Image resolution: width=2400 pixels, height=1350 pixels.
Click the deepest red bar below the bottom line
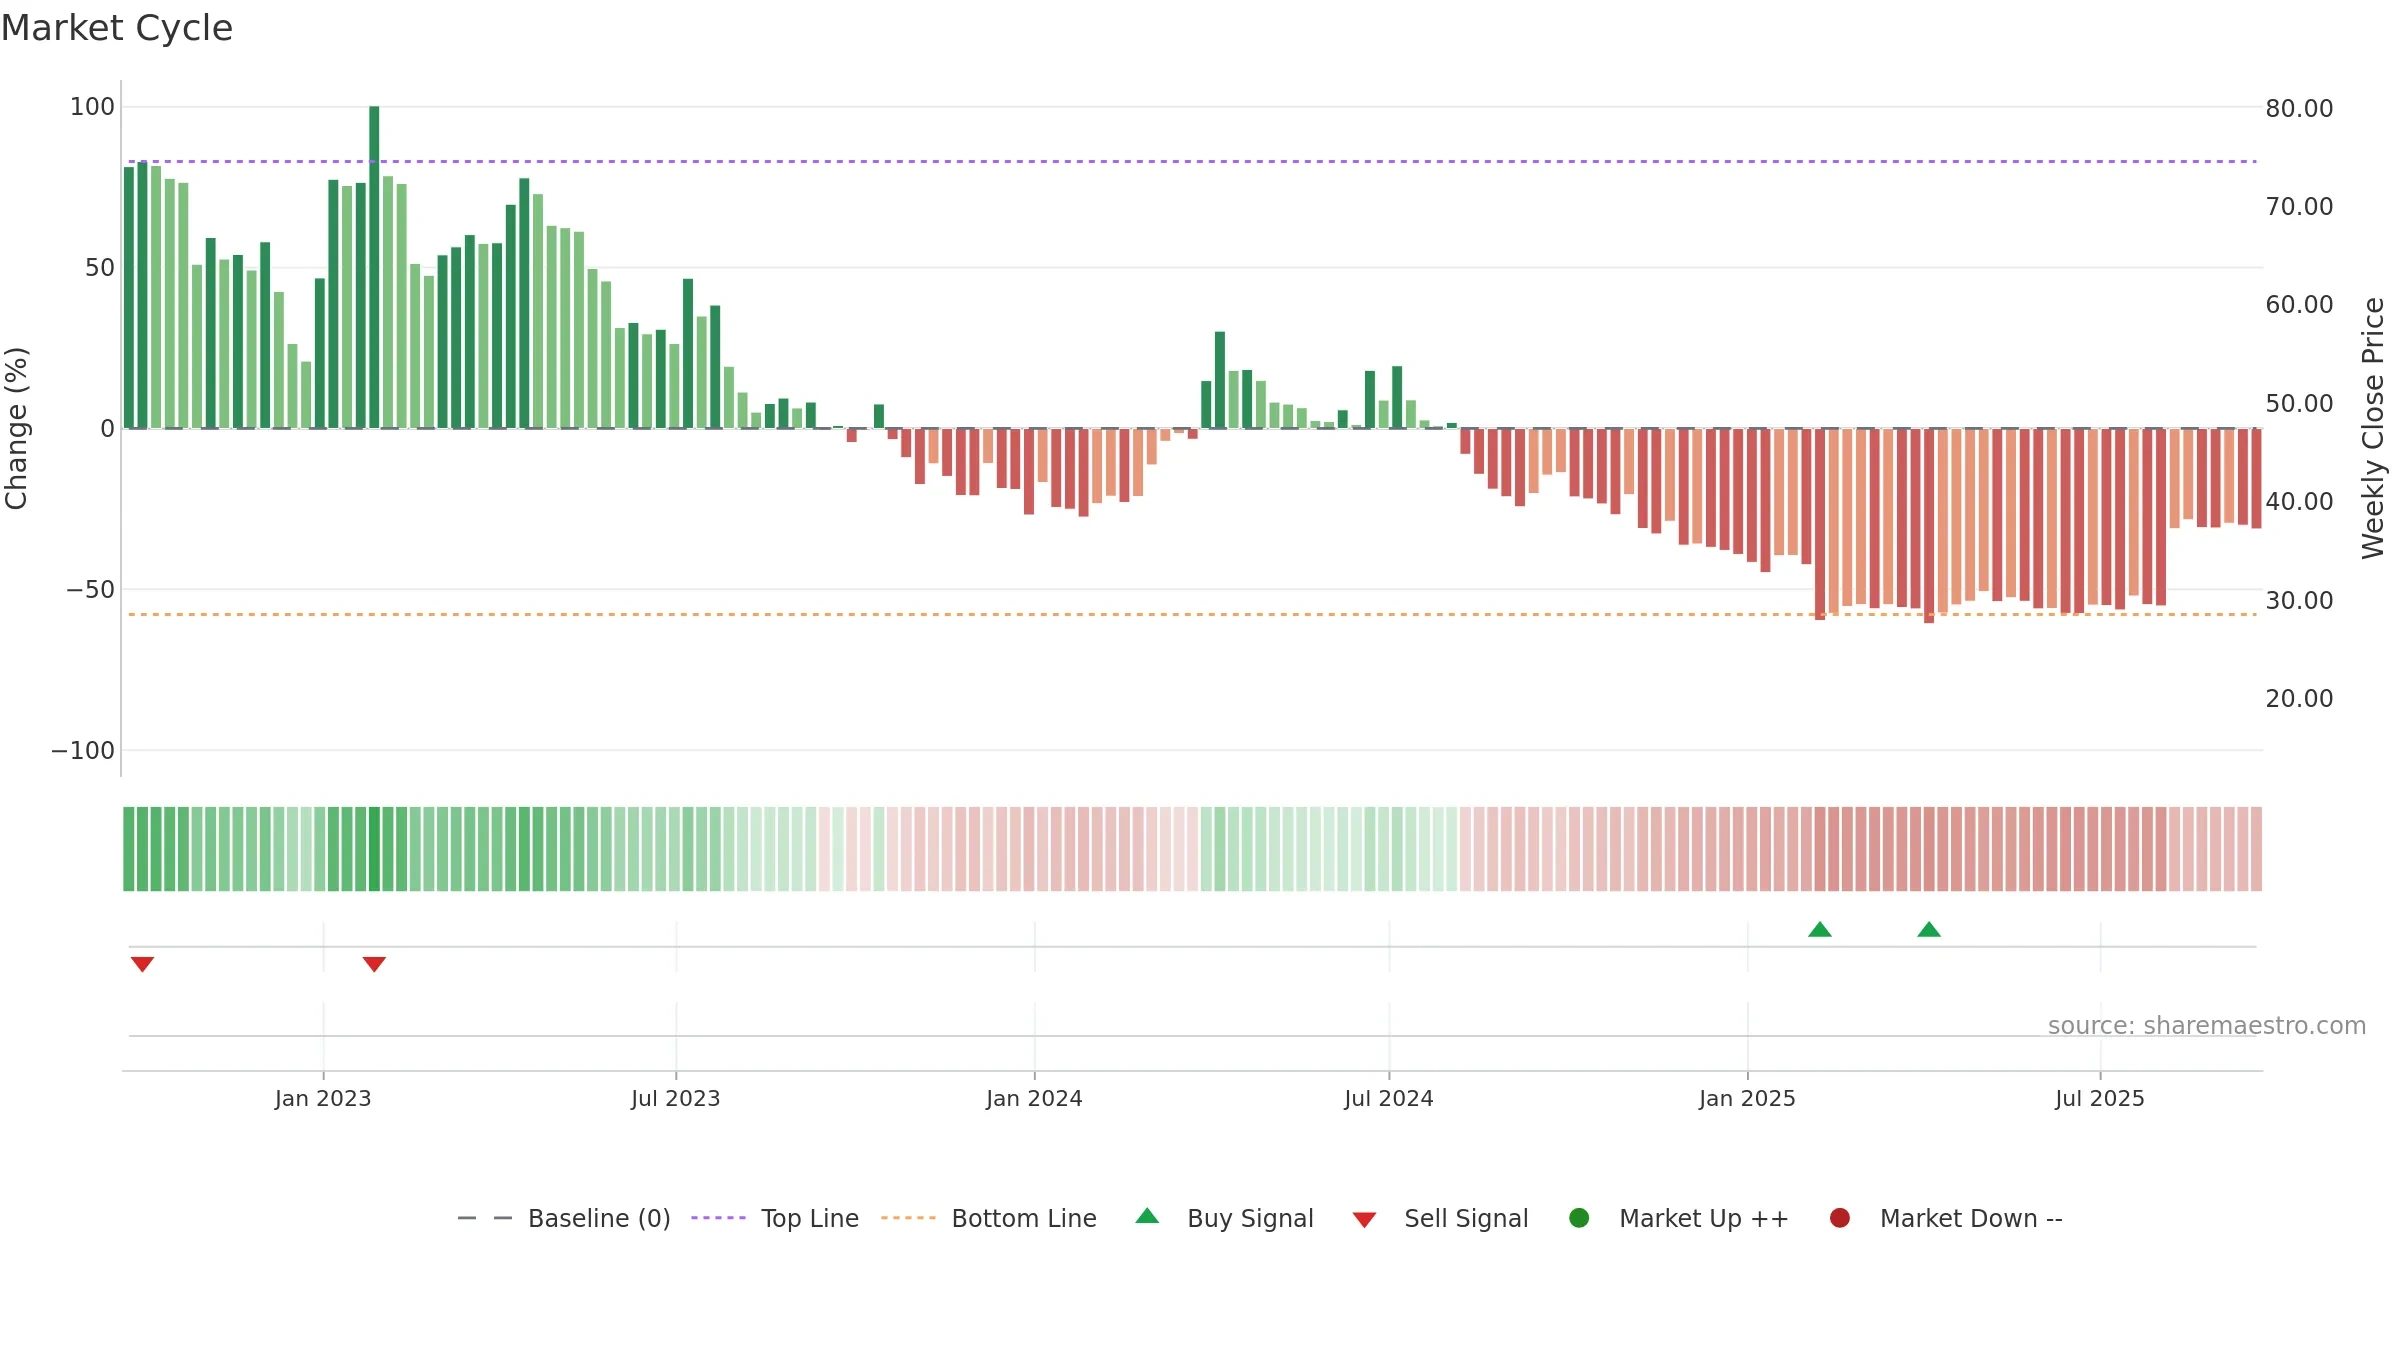point(1929,526)
